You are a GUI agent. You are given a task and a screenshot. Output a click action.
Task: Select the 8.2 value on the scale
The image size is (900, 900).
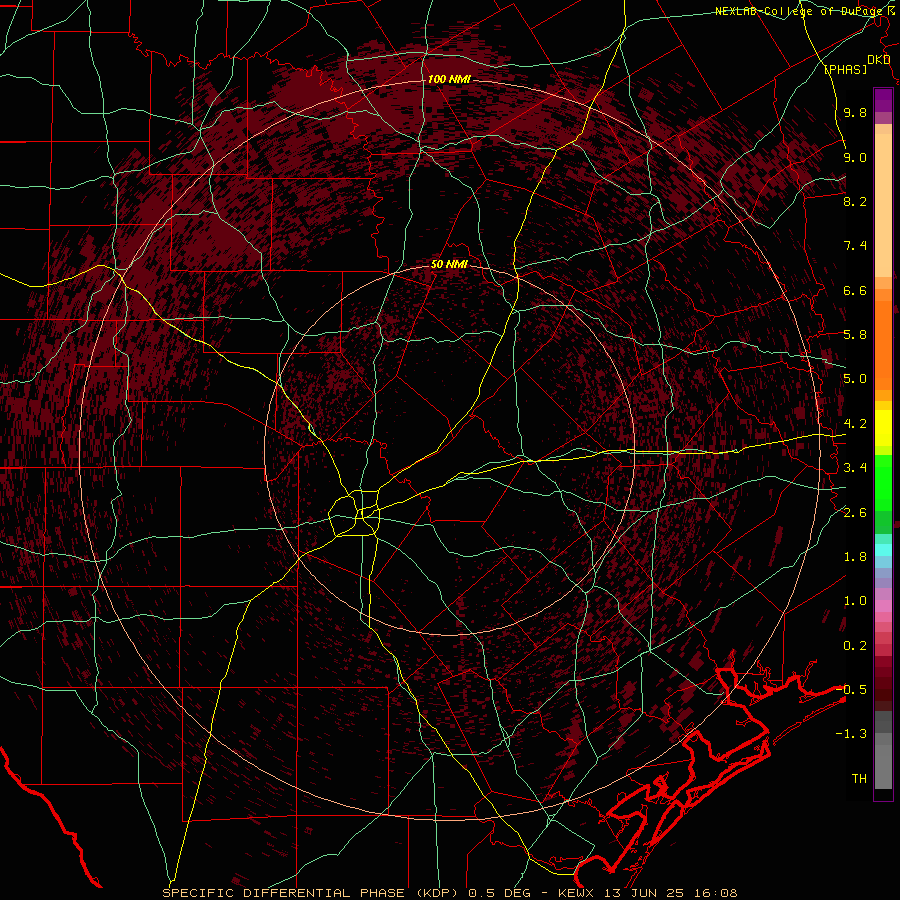coord(855,201)
